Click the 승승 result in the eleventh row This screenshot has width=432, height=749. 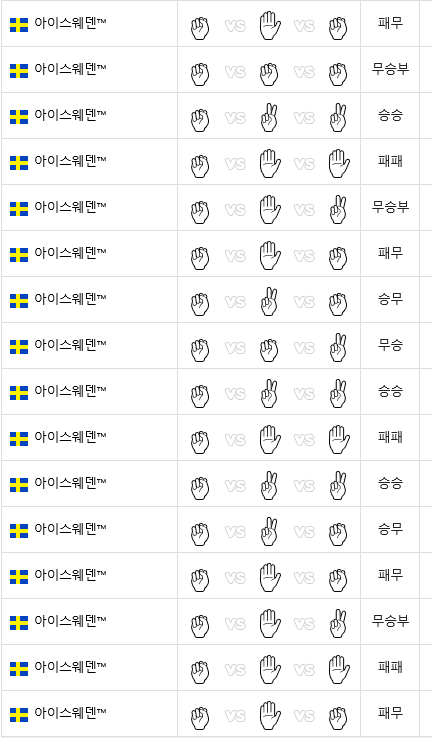point(390,483)
